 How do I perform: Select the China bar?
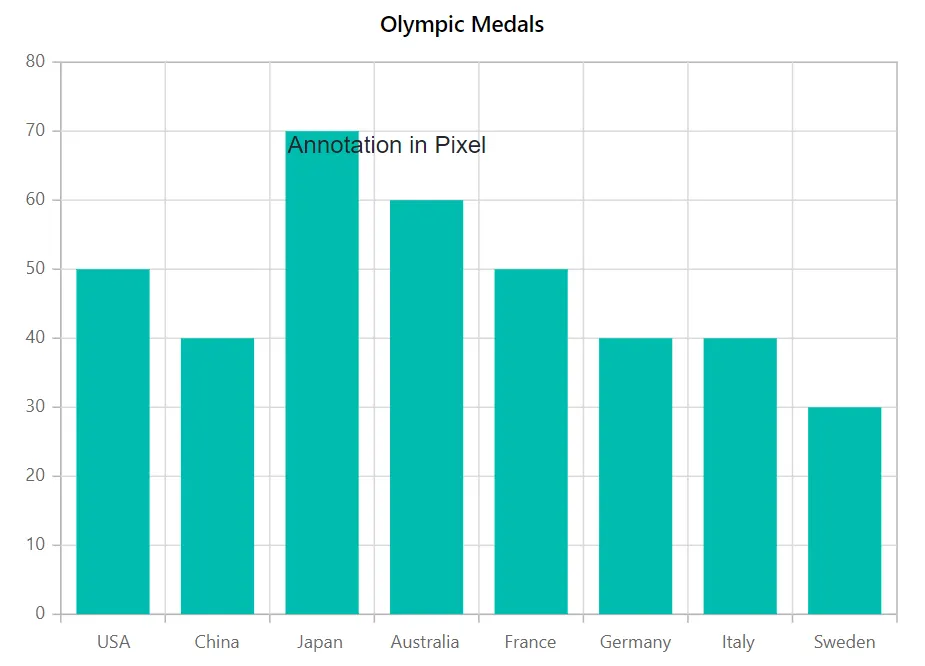point(217,476)
